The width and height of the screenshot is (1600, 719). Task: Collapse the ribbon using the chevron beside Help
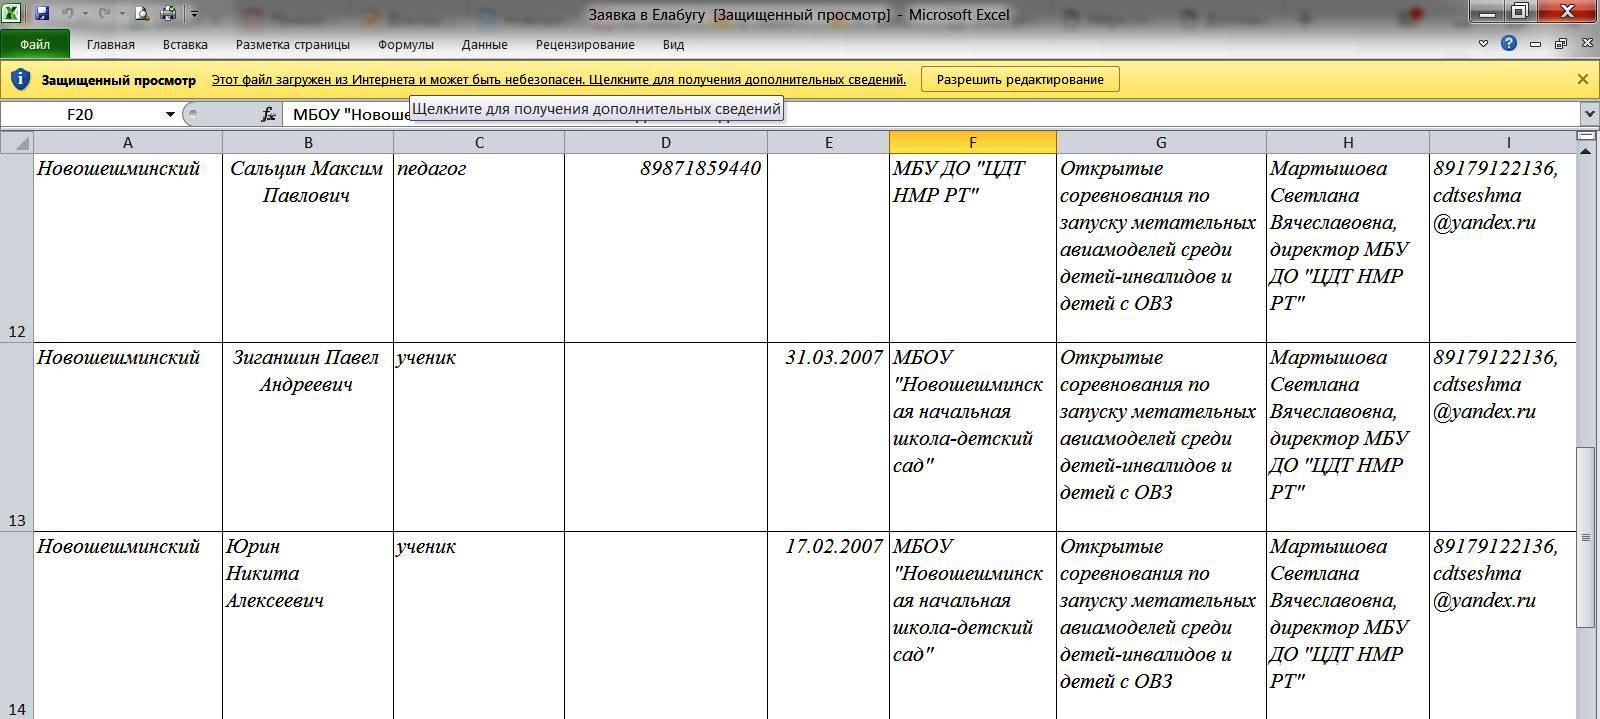1484,44
